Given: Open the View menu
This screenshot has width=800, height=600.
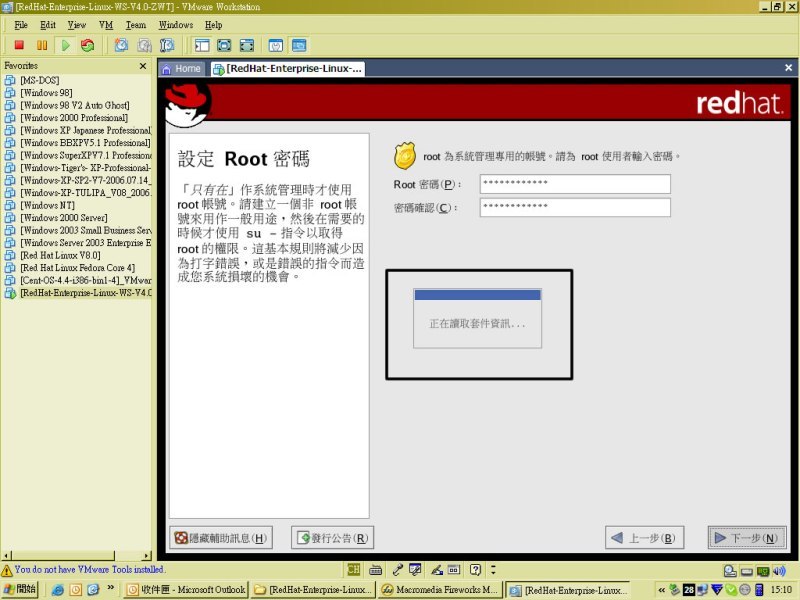Looking at the screenshot, I should point(77,25).
